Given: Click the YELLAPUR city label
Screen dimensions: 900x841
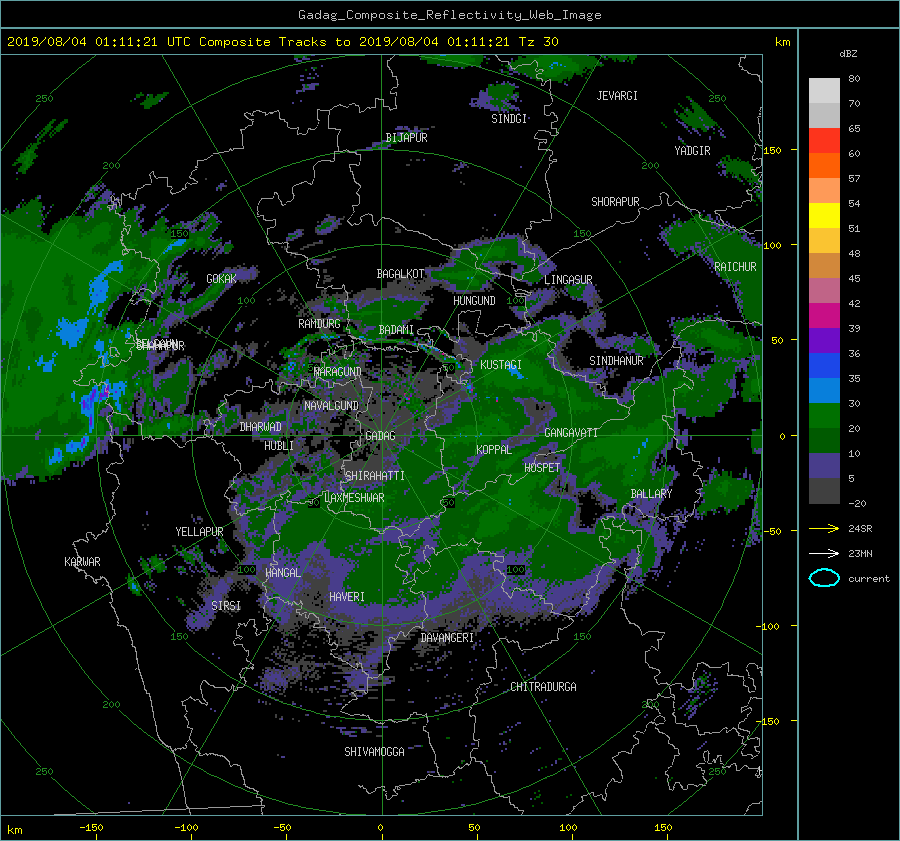Looking at the screenshot, I should click(199, 532).
